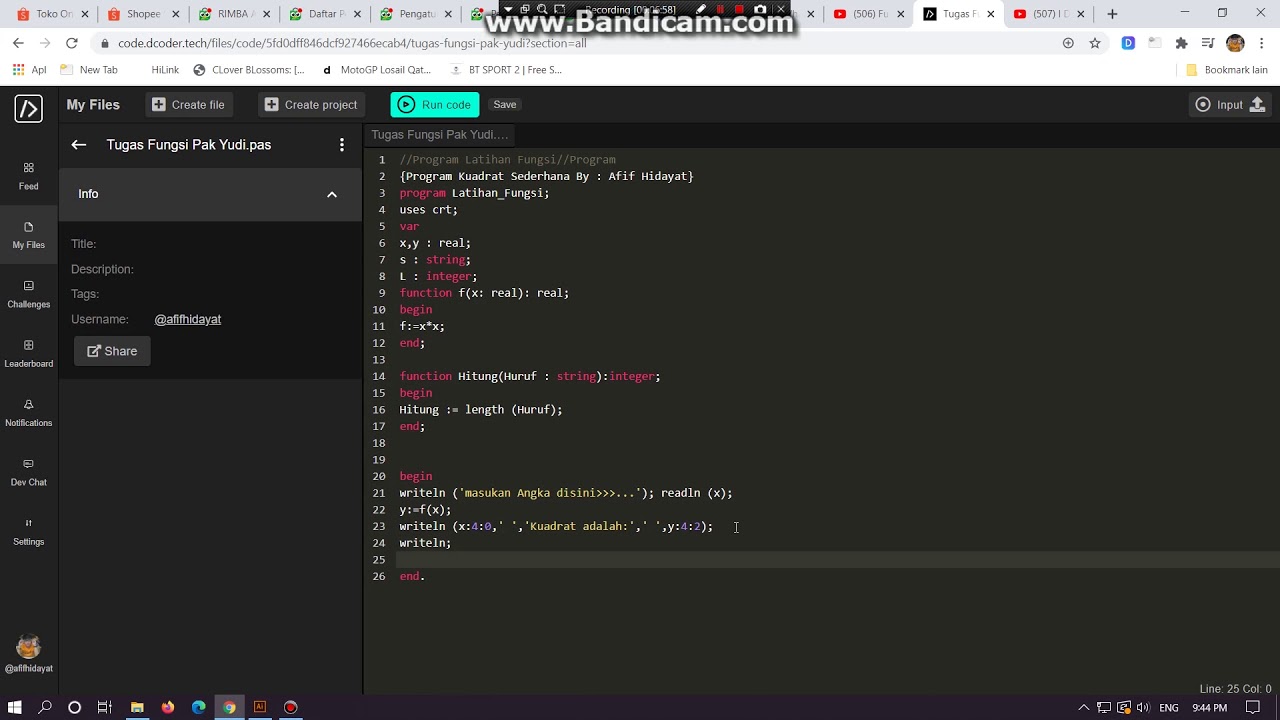Open the Input panel button
This screenshot has width=1280, height=720.
point(1230,105)
